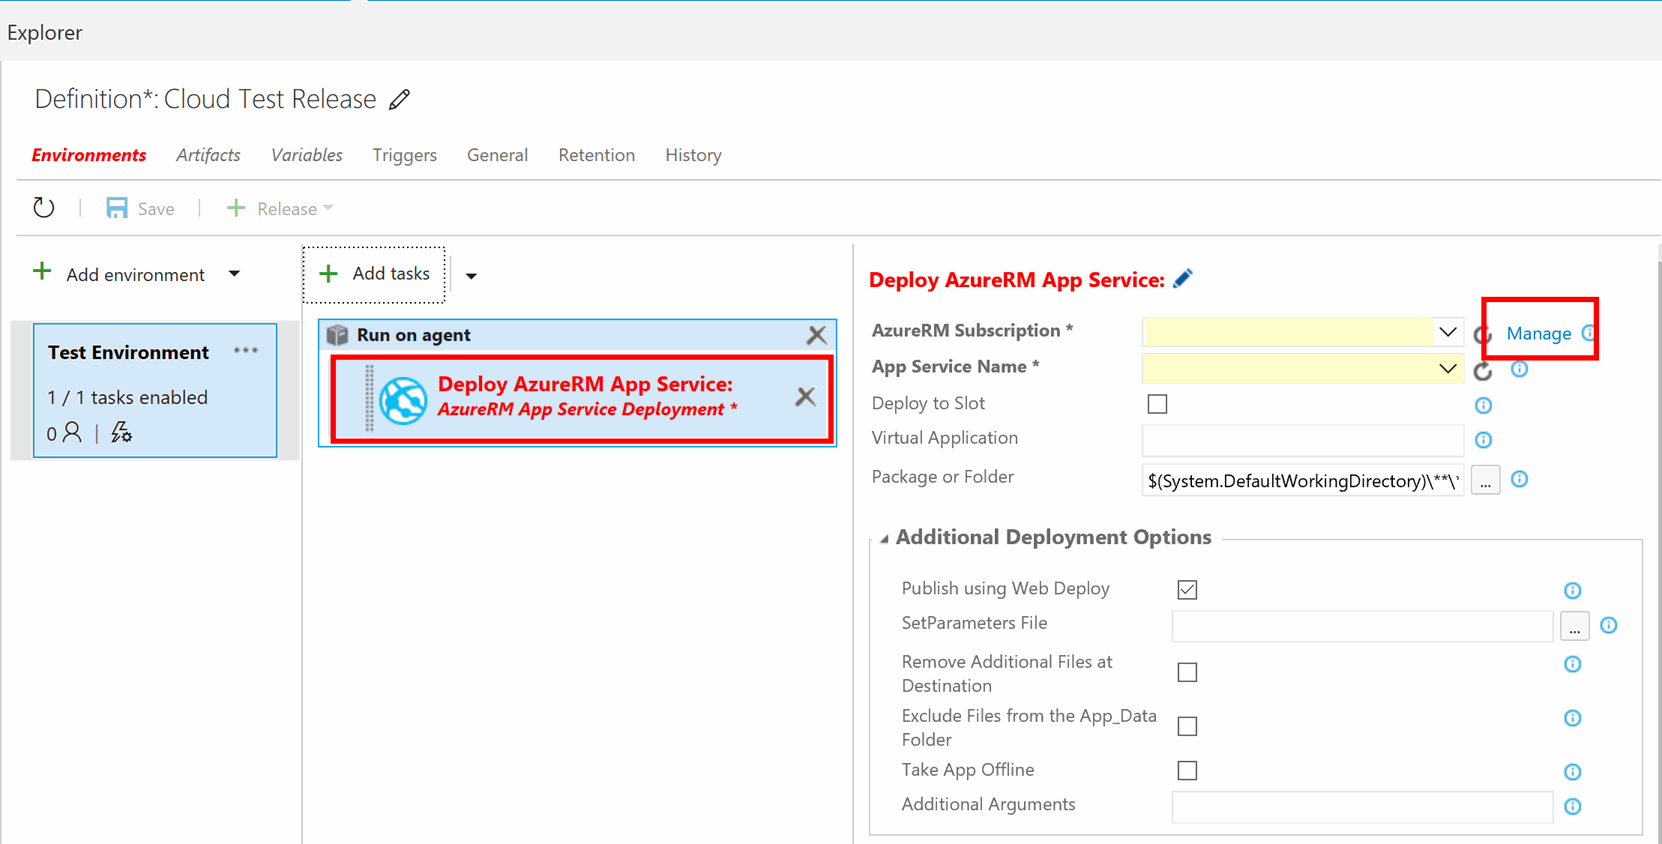Click the approvers person icon in Test Environment
The width and height of the screenshot is (1662, 844).
[x=72, y=432]
